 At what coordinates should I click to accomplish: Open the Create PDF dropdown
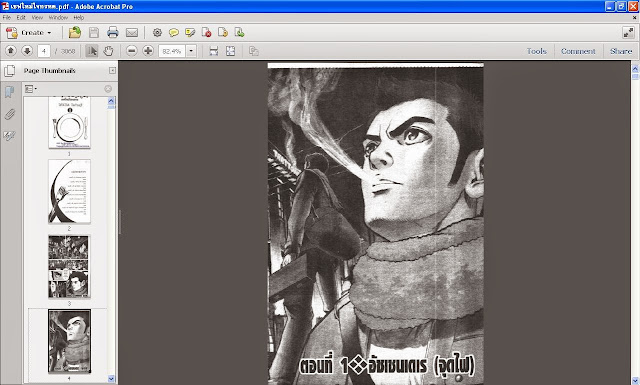(29, 33)
